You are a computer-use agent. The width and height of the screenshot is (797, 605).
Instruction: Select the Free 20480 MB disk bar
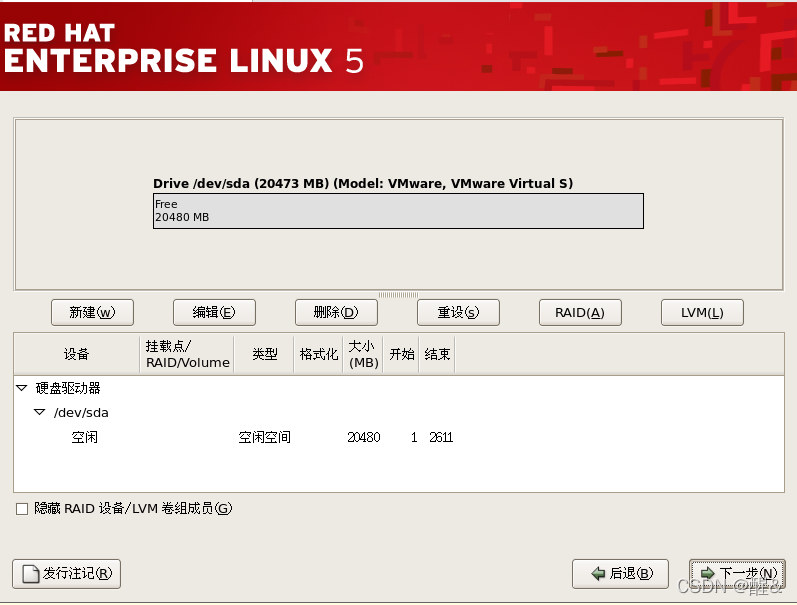pyautogui.click(x=398, y=211)
